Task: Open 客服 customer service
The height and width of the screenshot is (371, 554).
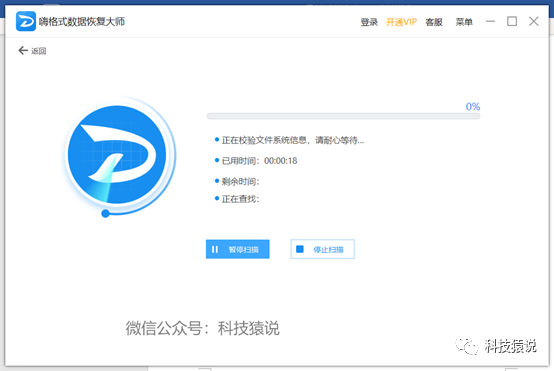Action: coord(434,22)
